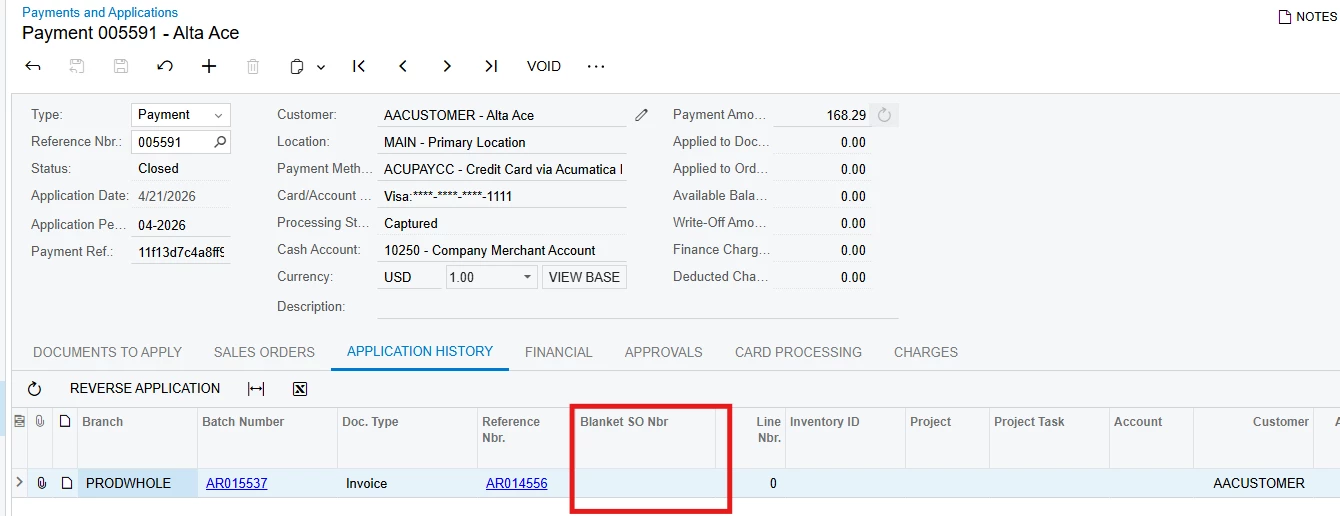Go to the first record

359,66
